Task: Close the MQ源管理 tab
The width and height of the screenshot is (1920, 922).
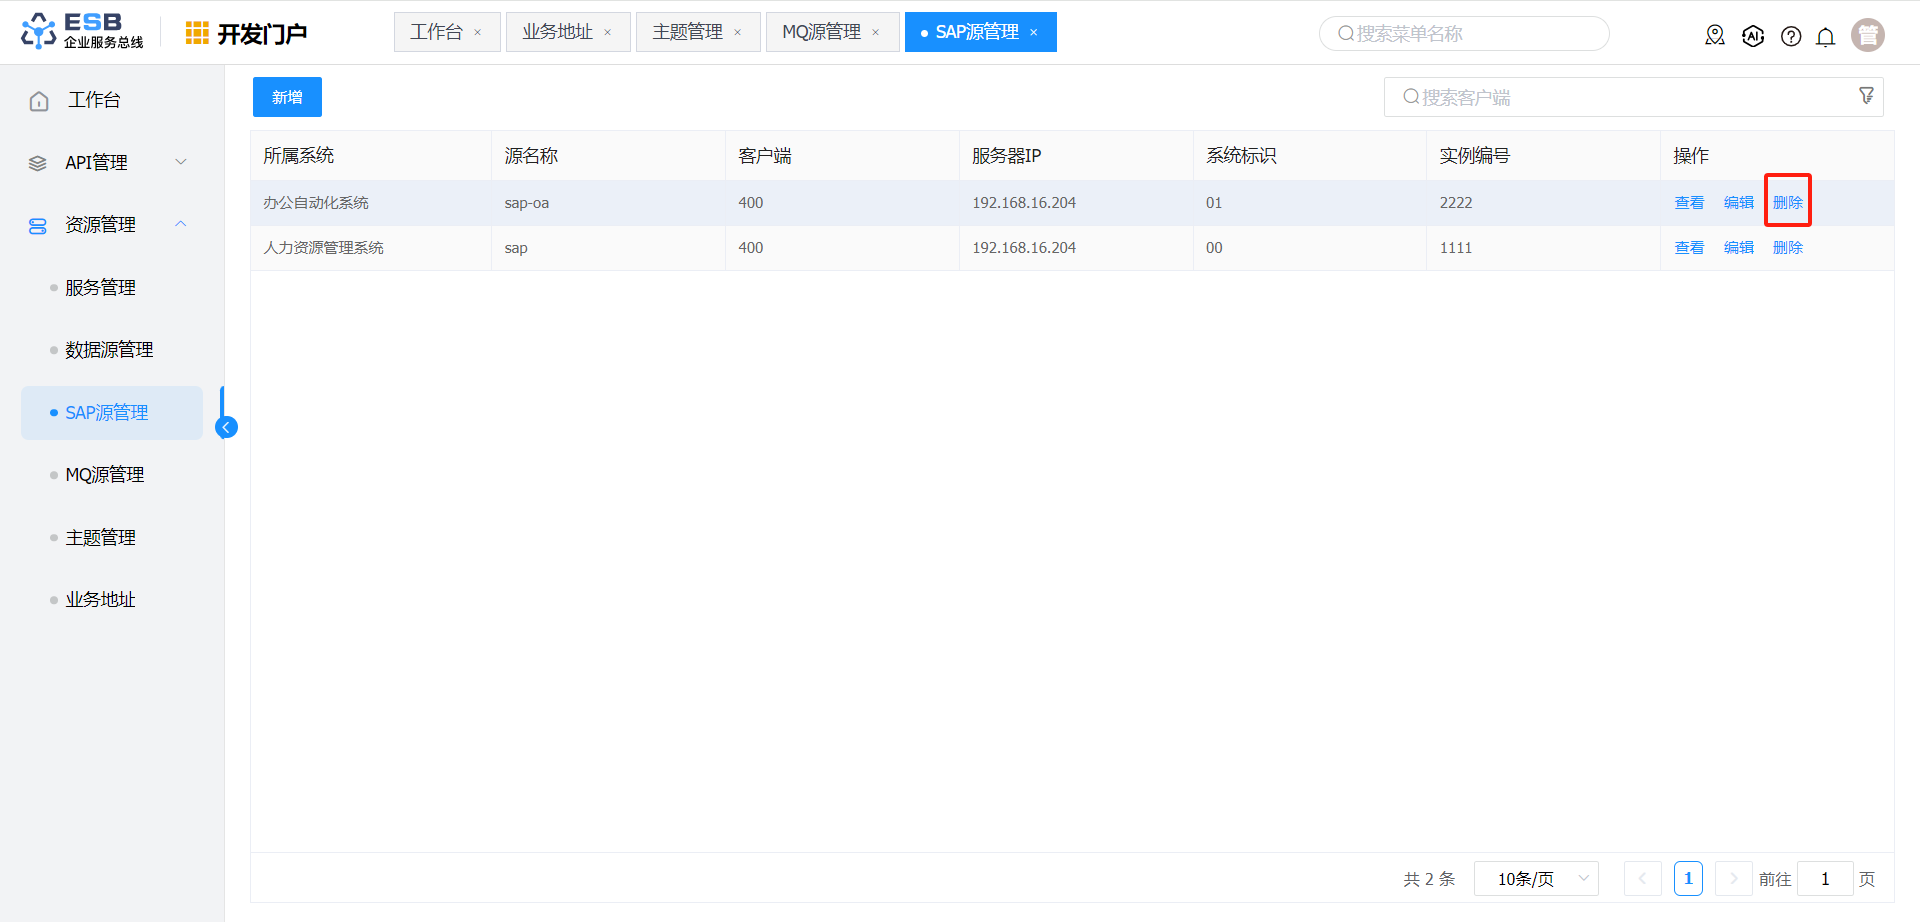Action: (x=876, y=33)
